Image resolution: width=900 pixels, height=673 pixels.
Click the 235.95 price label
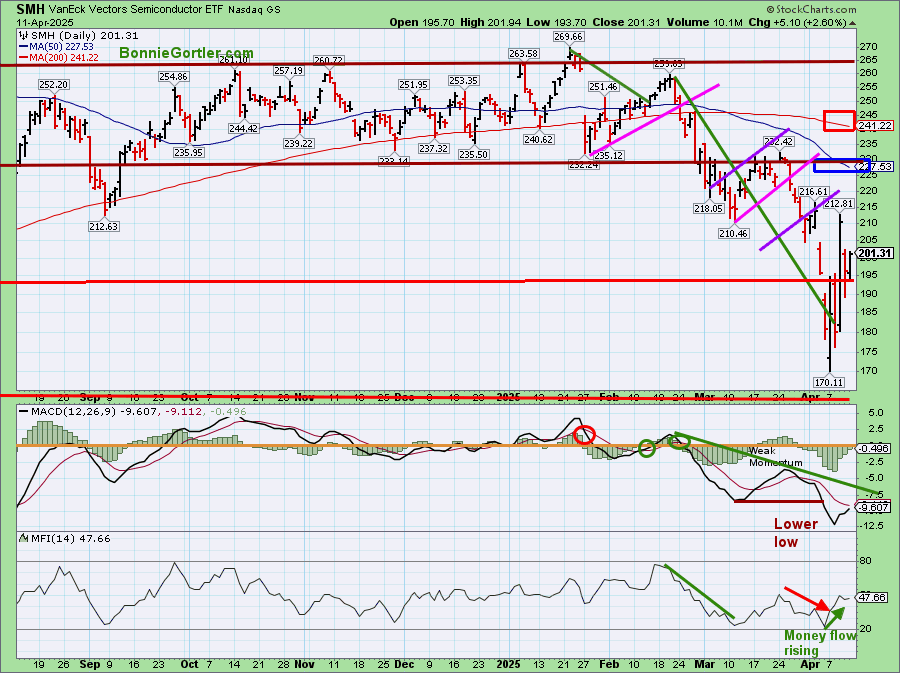188,153
